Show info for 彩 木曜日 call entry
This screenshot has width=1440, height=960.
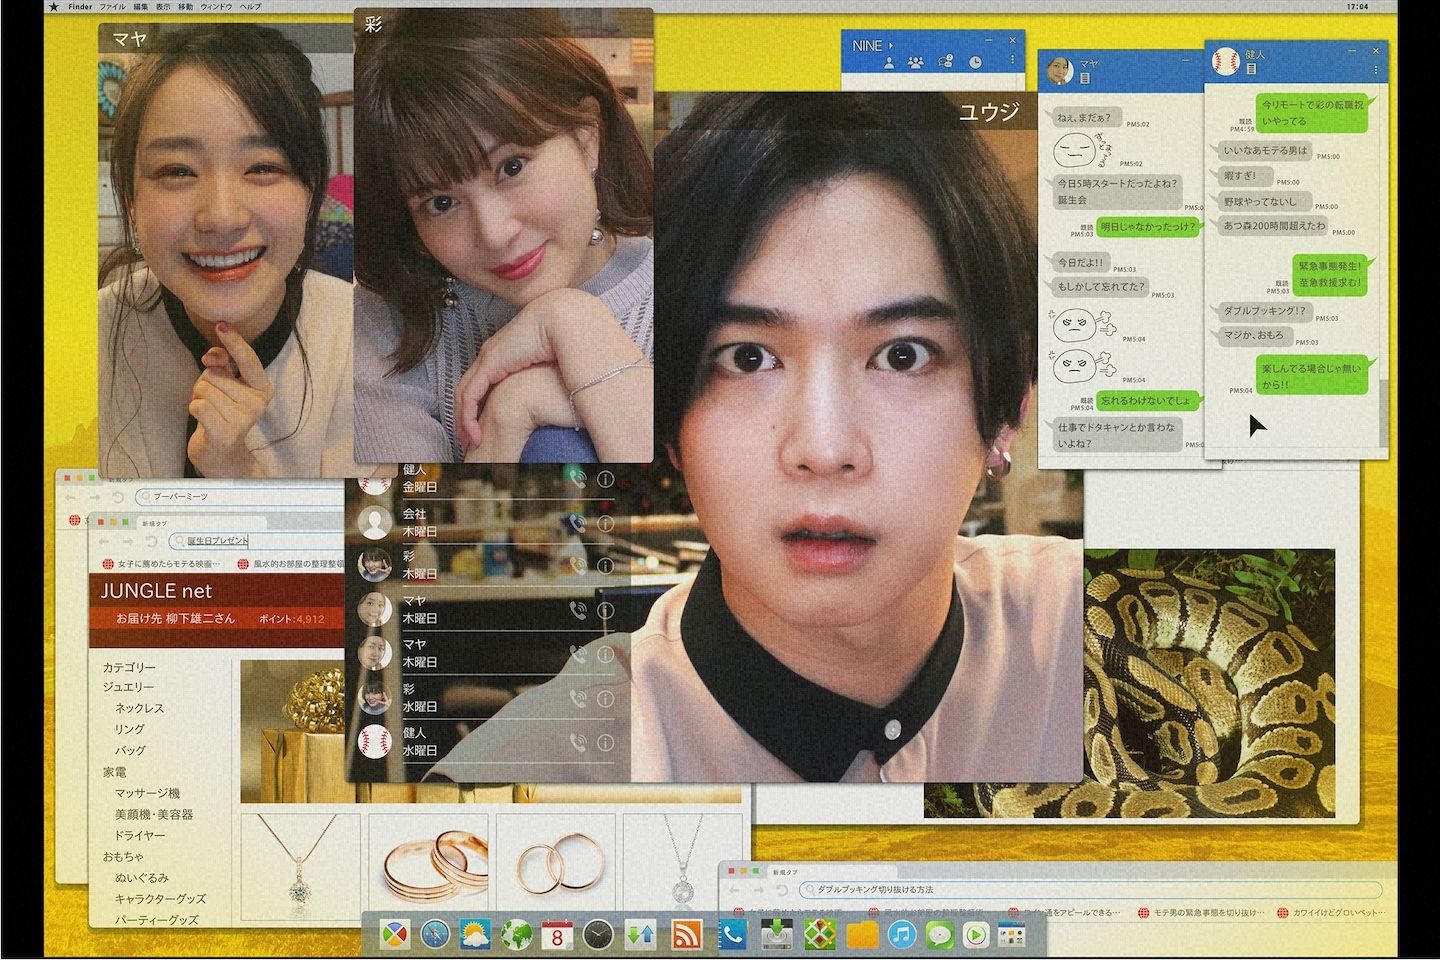click(x=605, y=566)
